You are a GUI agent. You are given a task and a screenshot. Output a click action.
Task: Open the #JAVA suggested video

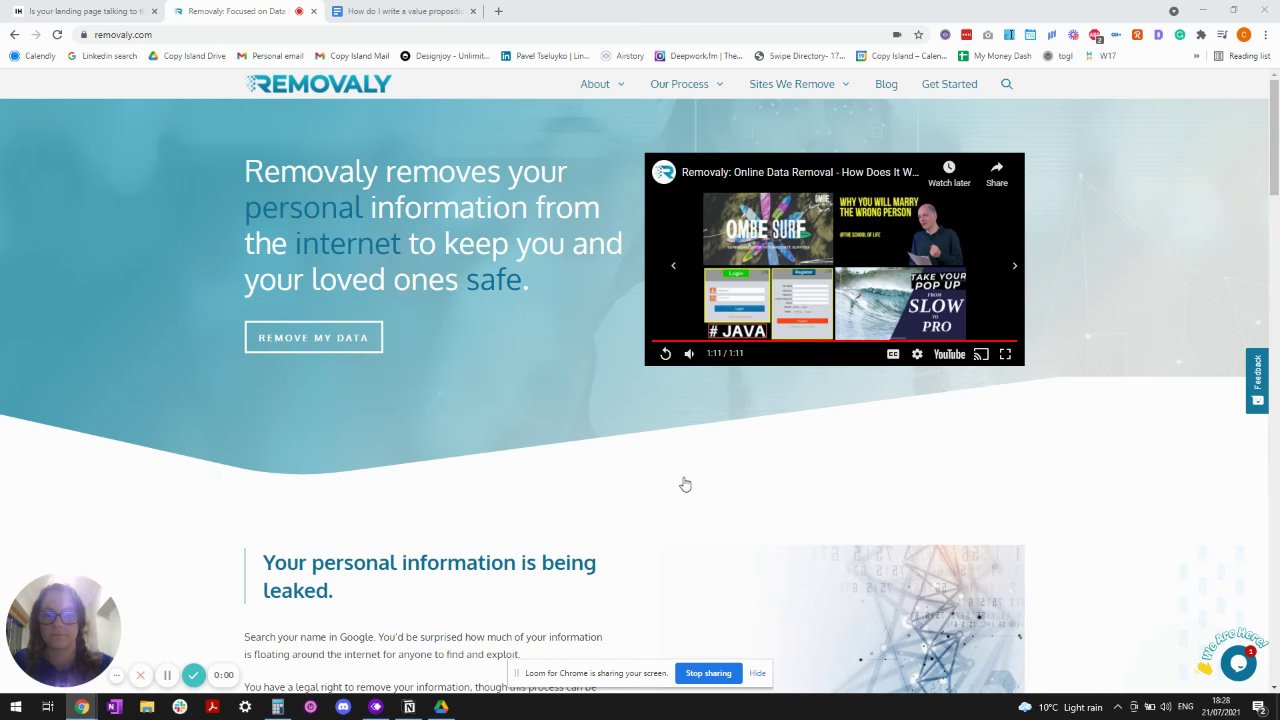click(x=768, y=304)
